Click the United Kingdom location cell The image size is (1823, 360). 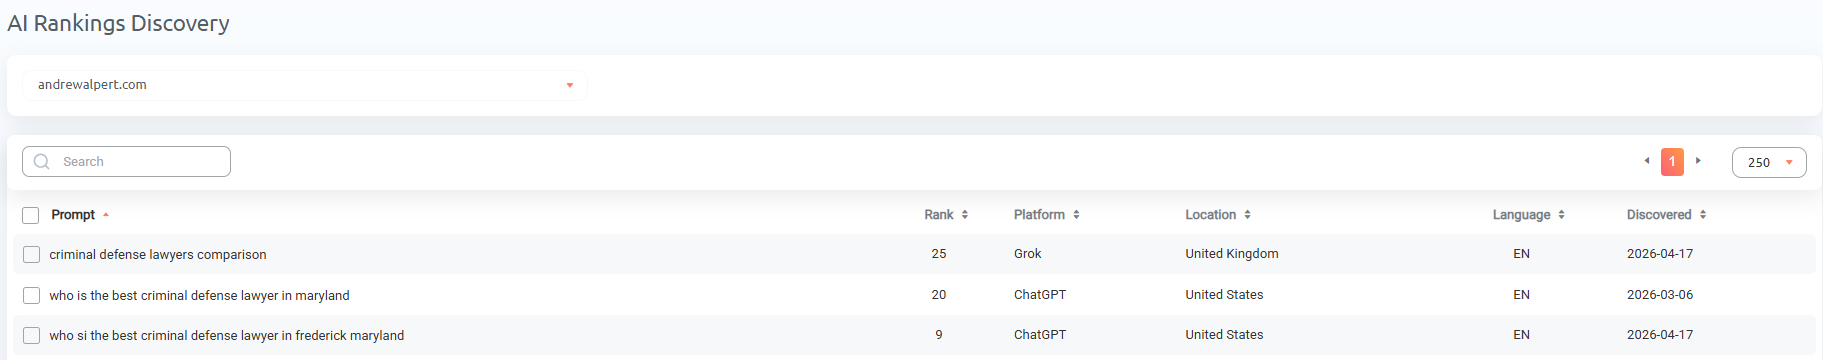point(1232,254)
